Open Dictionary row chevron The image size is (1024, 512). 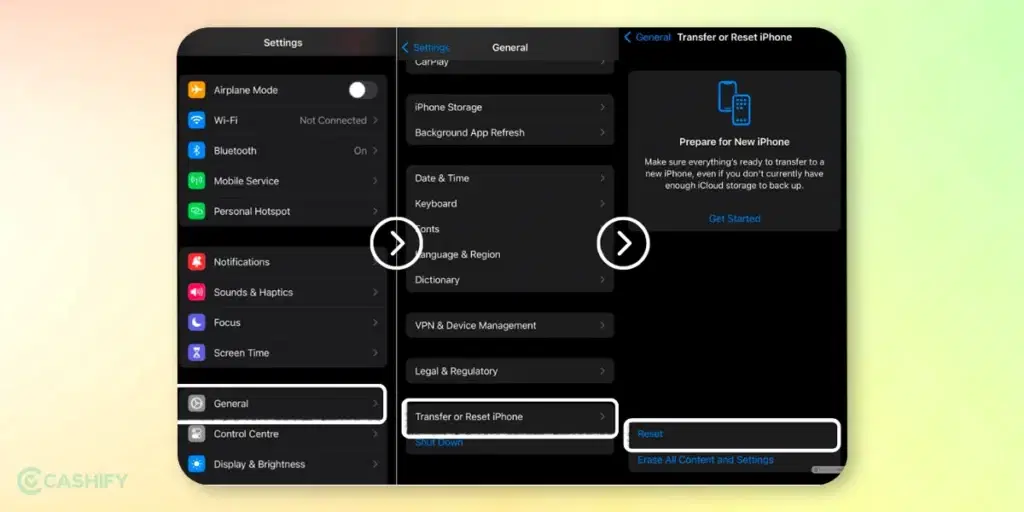602,280
